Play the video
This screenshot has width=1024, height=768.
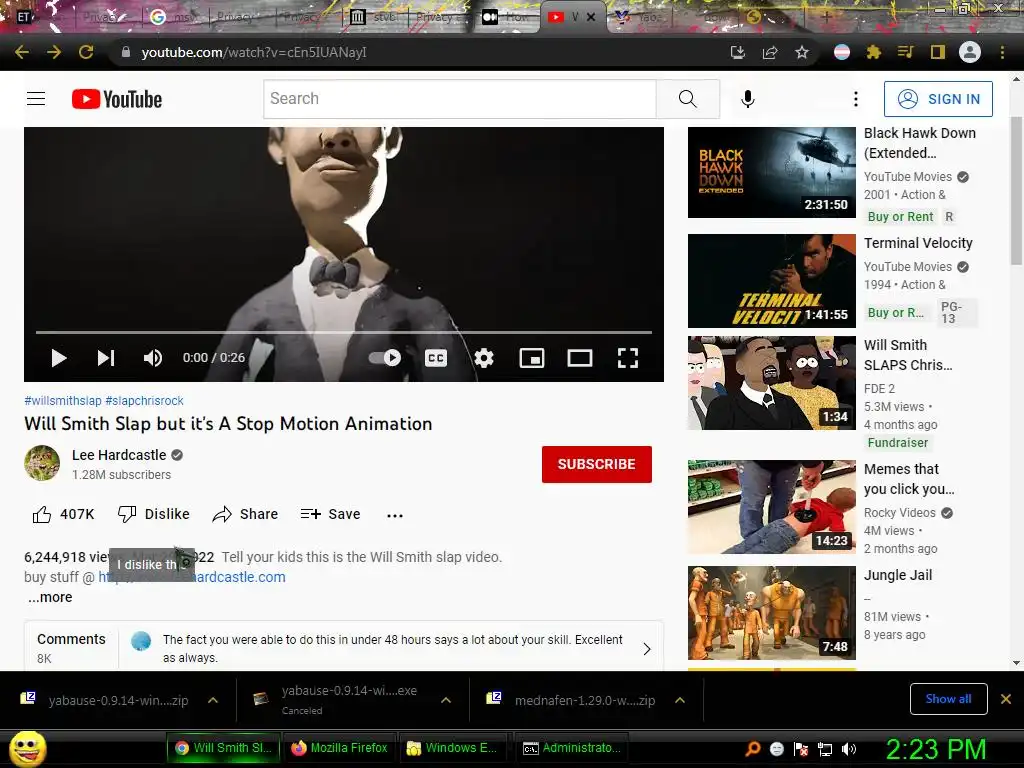point(59,358)
